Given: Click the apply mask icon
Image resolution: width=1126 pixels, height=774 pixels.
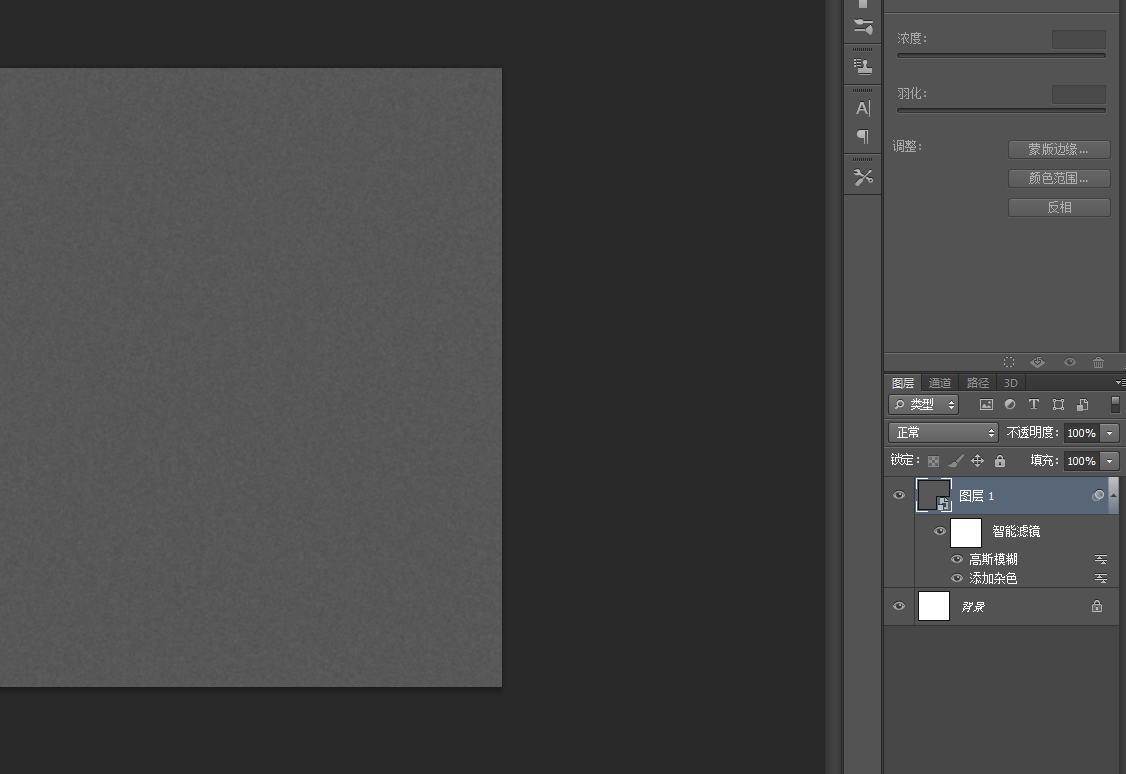Looking at the screenshot, I should pos(1038,363).
